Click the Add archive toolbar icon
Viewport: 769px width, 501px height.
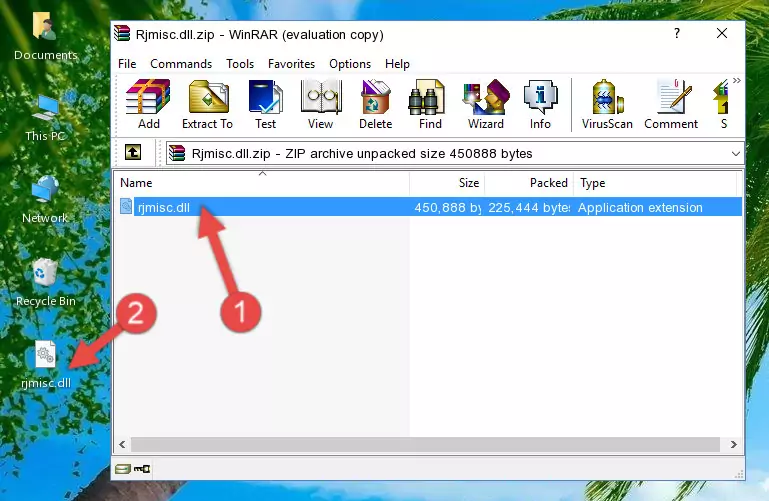tap(148, 104)
